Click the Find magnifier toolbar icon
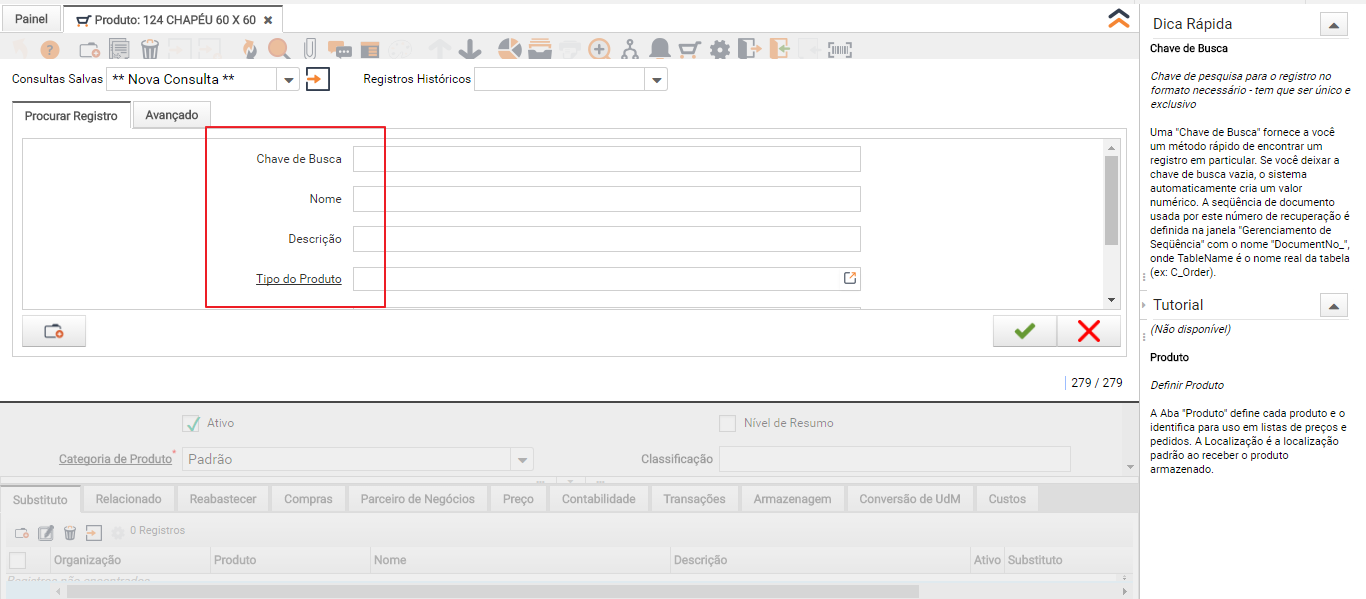 279,49
